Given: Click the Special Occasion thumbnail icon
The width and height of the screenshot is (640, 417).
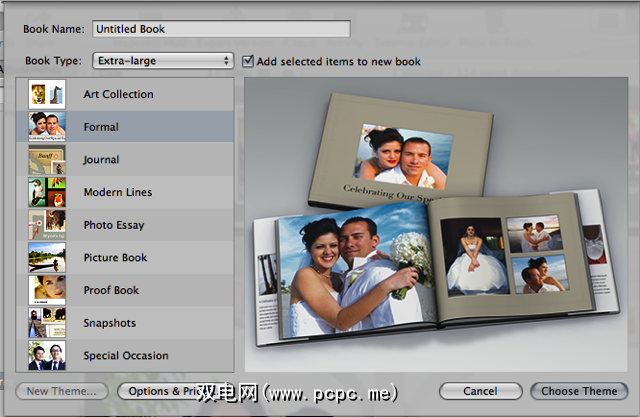Looking at the screenshot, I should point(47,355).
